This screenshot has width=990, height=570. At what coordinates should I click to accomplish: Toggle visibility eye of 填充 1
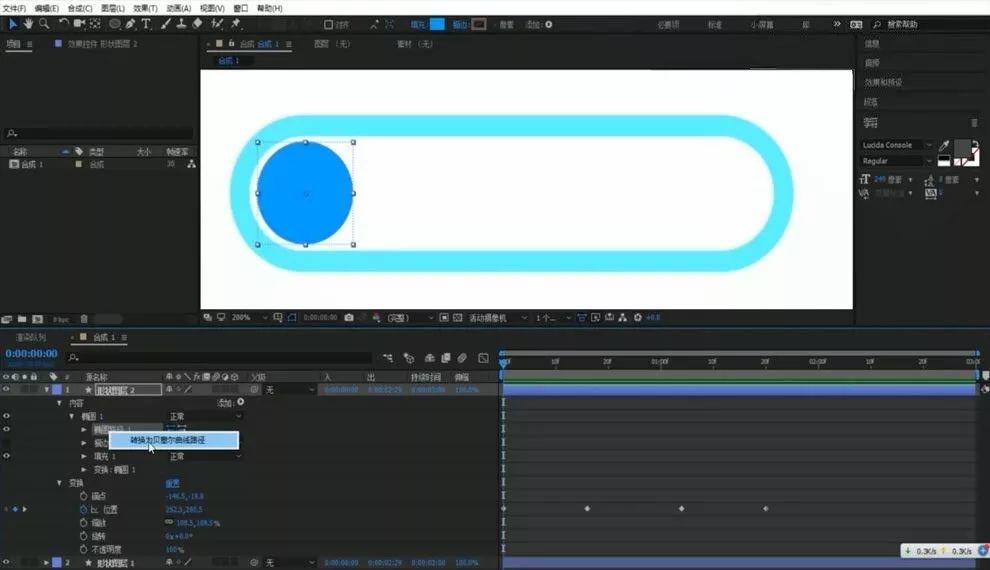click(x=6, y=456)
